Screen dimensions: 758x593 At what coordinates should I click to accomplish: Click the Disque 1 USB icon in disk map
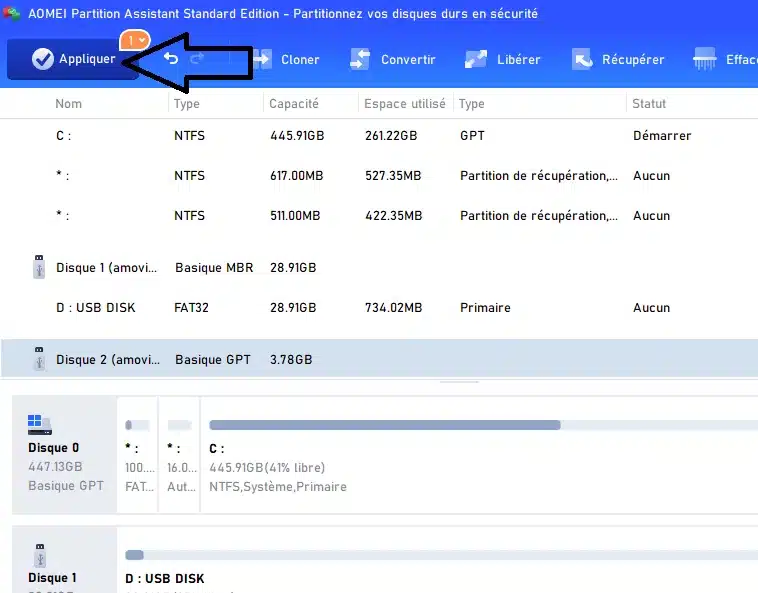(40, 555)
